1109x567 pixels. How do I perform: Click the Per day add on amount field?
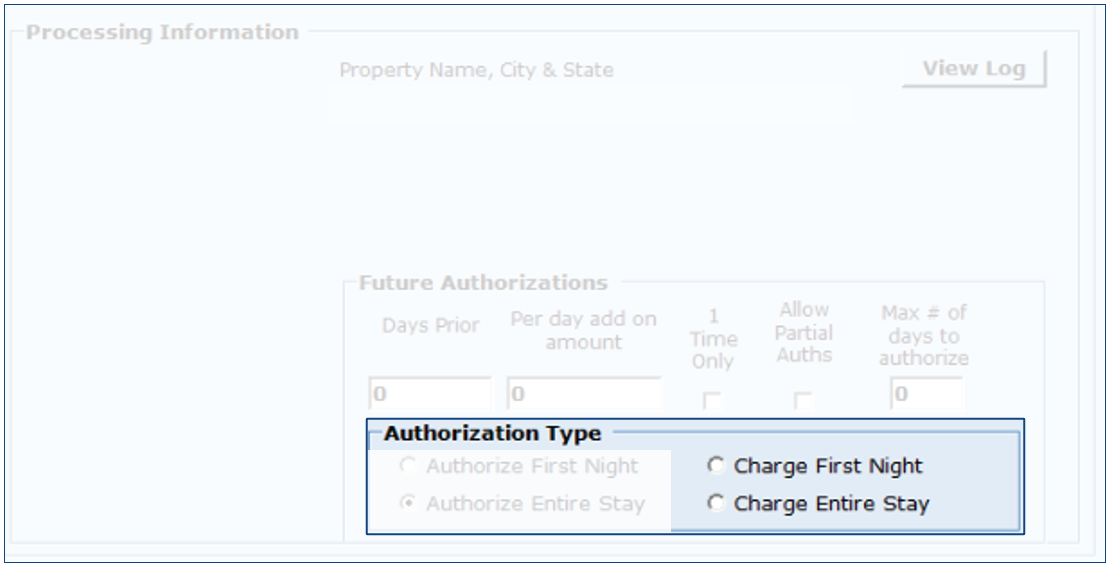(584, 394)
